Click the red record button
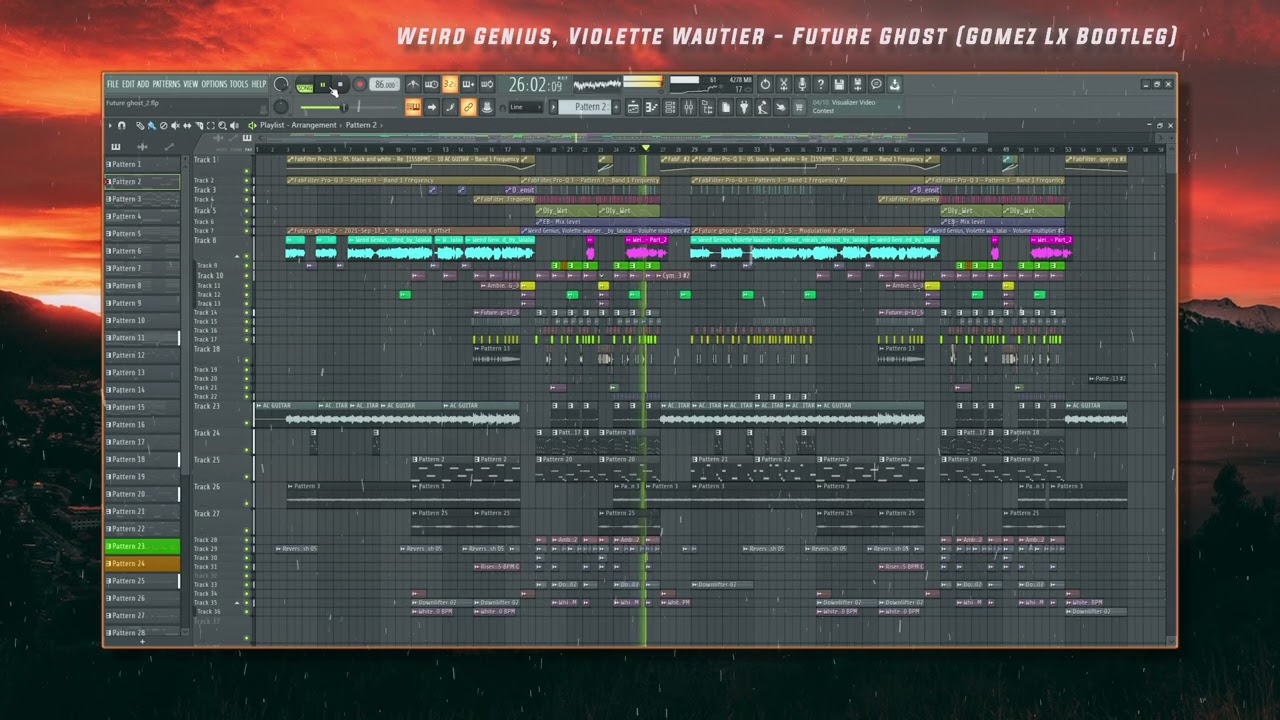 (359, 84)
